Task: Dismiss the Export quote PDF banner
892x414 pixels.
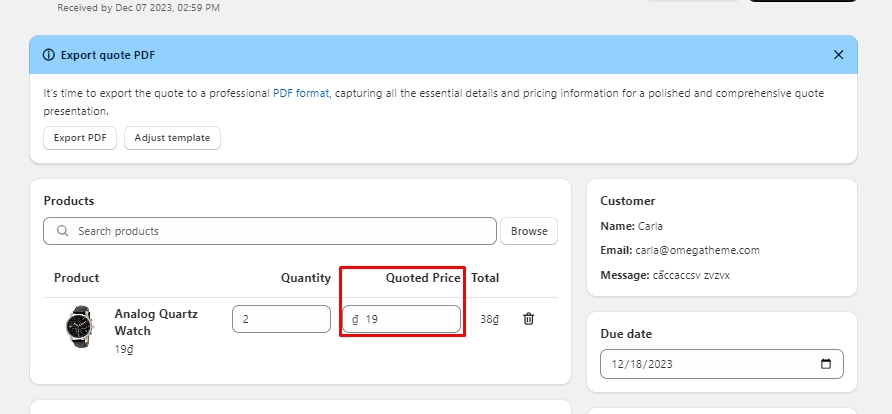Action: coord(838,55)
